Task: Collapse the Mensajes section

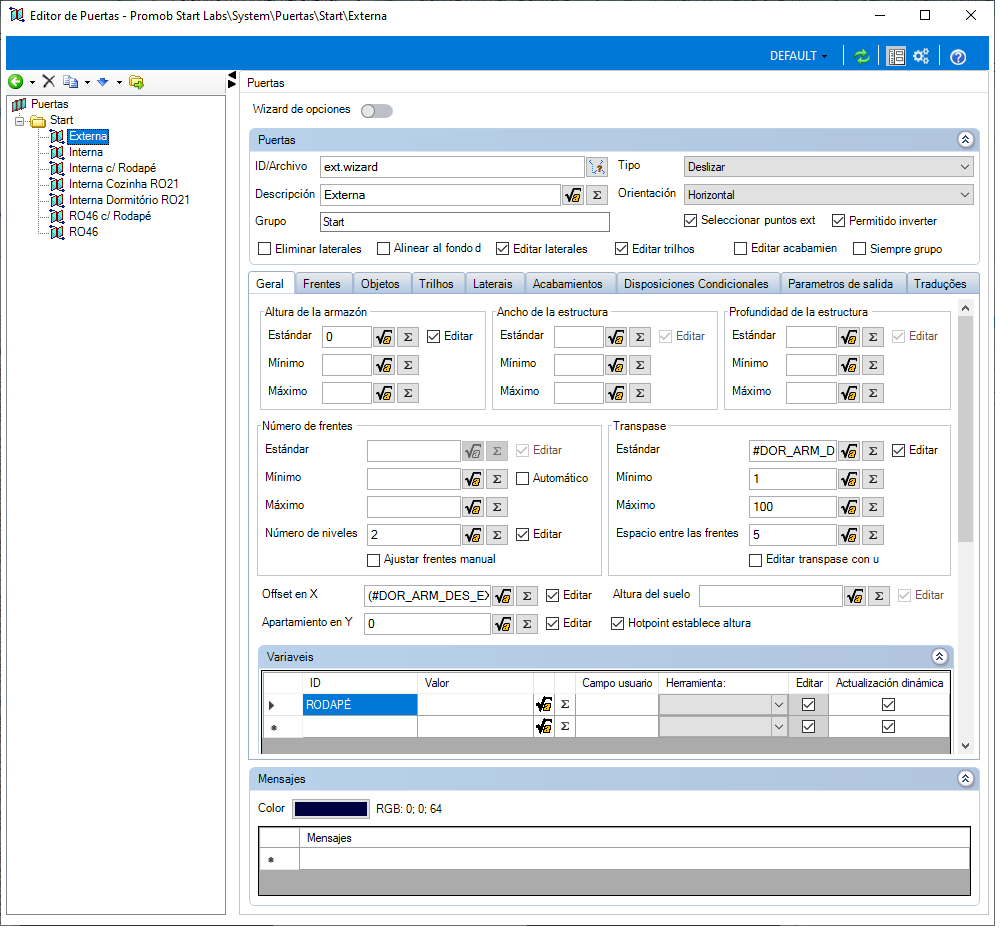Action: point(965,778)
